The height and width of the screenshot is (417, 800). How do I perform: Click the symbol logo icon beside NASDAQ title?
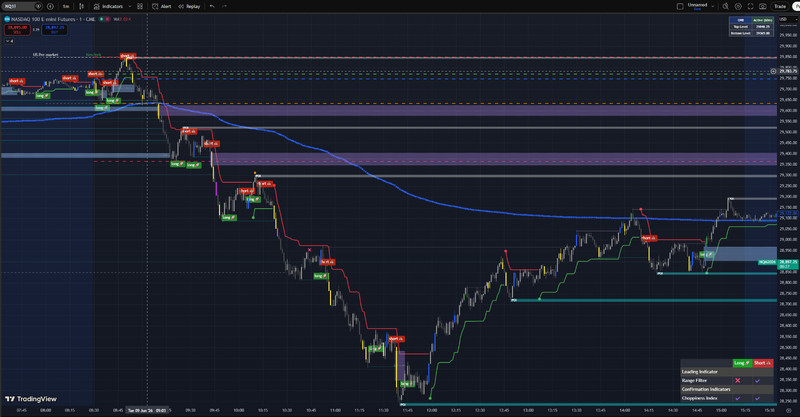(x=7, y=19)
